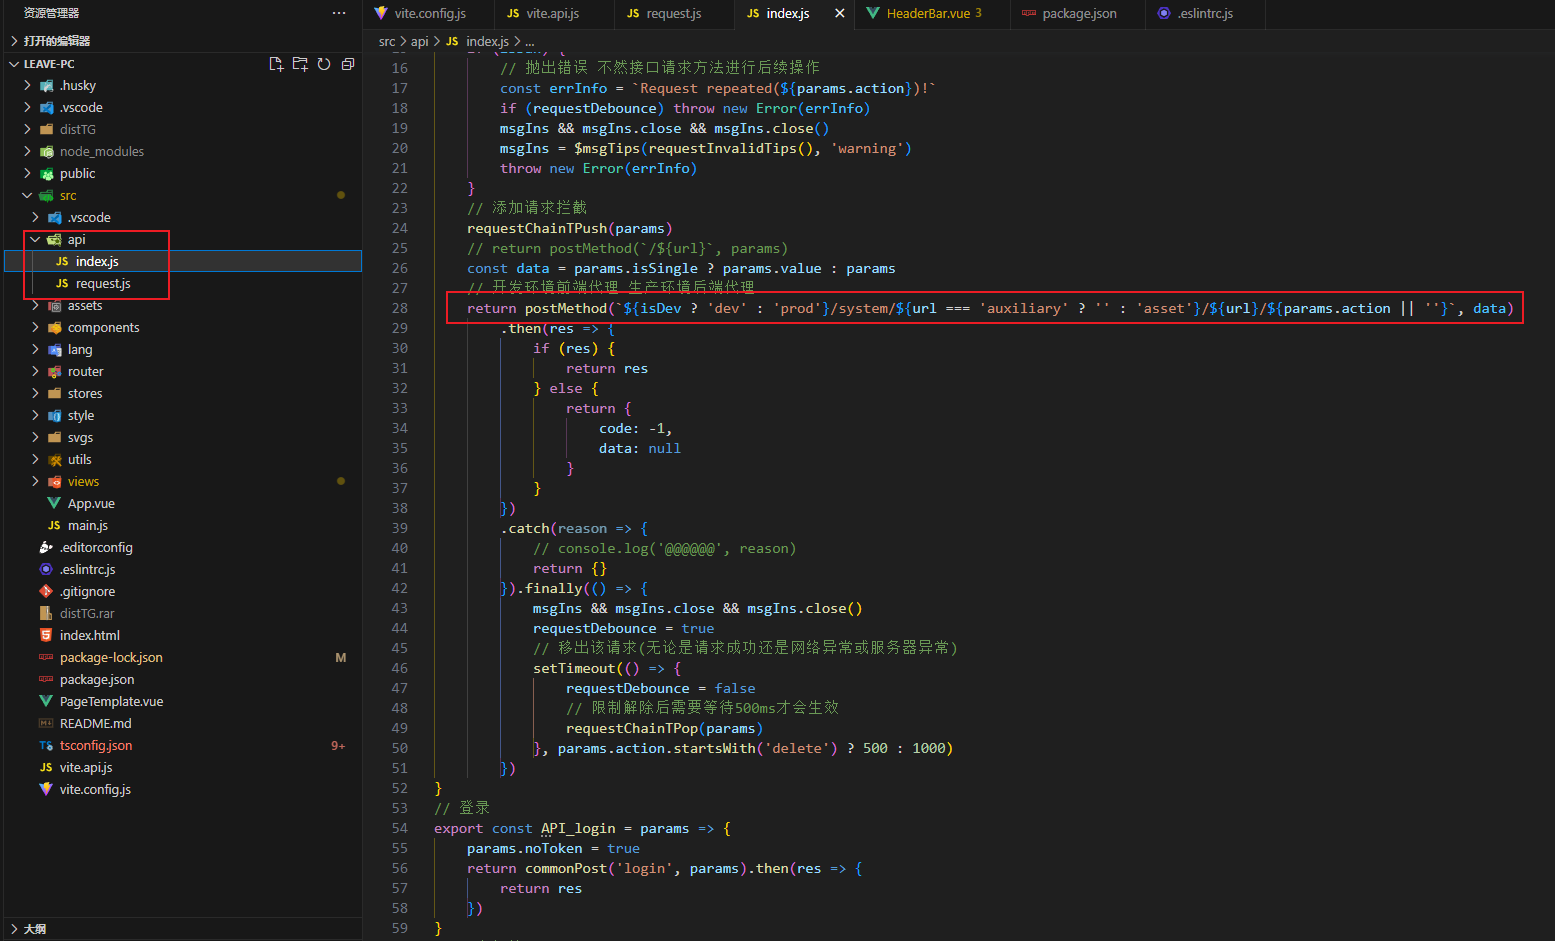Click the New Folder icon in explorer
The height and width of the screenshot is (941, 1555).
coord(300,64)
